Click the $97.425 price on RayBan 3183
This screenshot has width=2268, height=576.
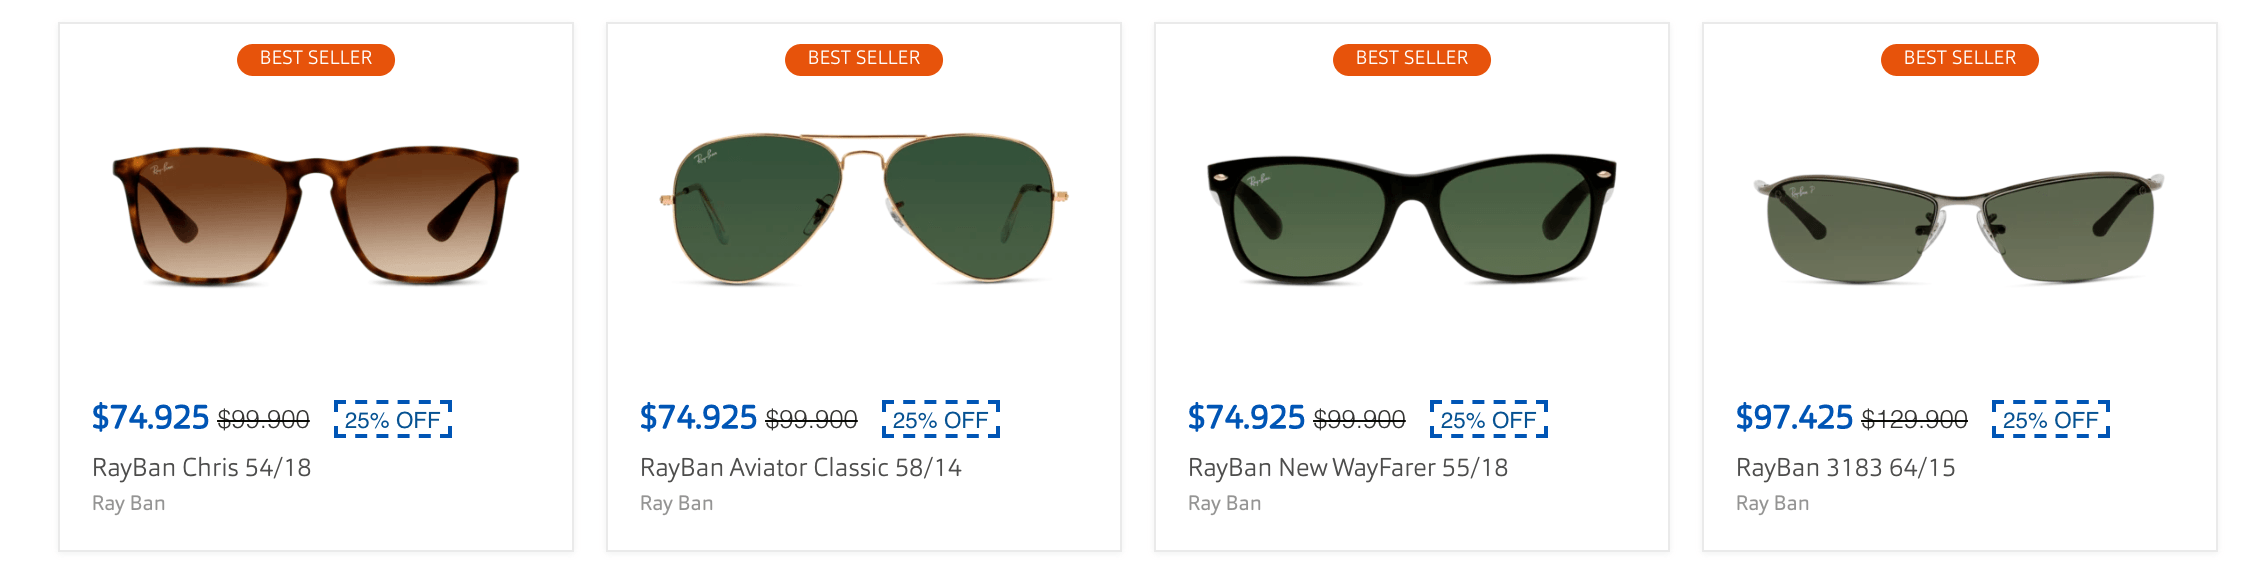[x=1794, y=418]
